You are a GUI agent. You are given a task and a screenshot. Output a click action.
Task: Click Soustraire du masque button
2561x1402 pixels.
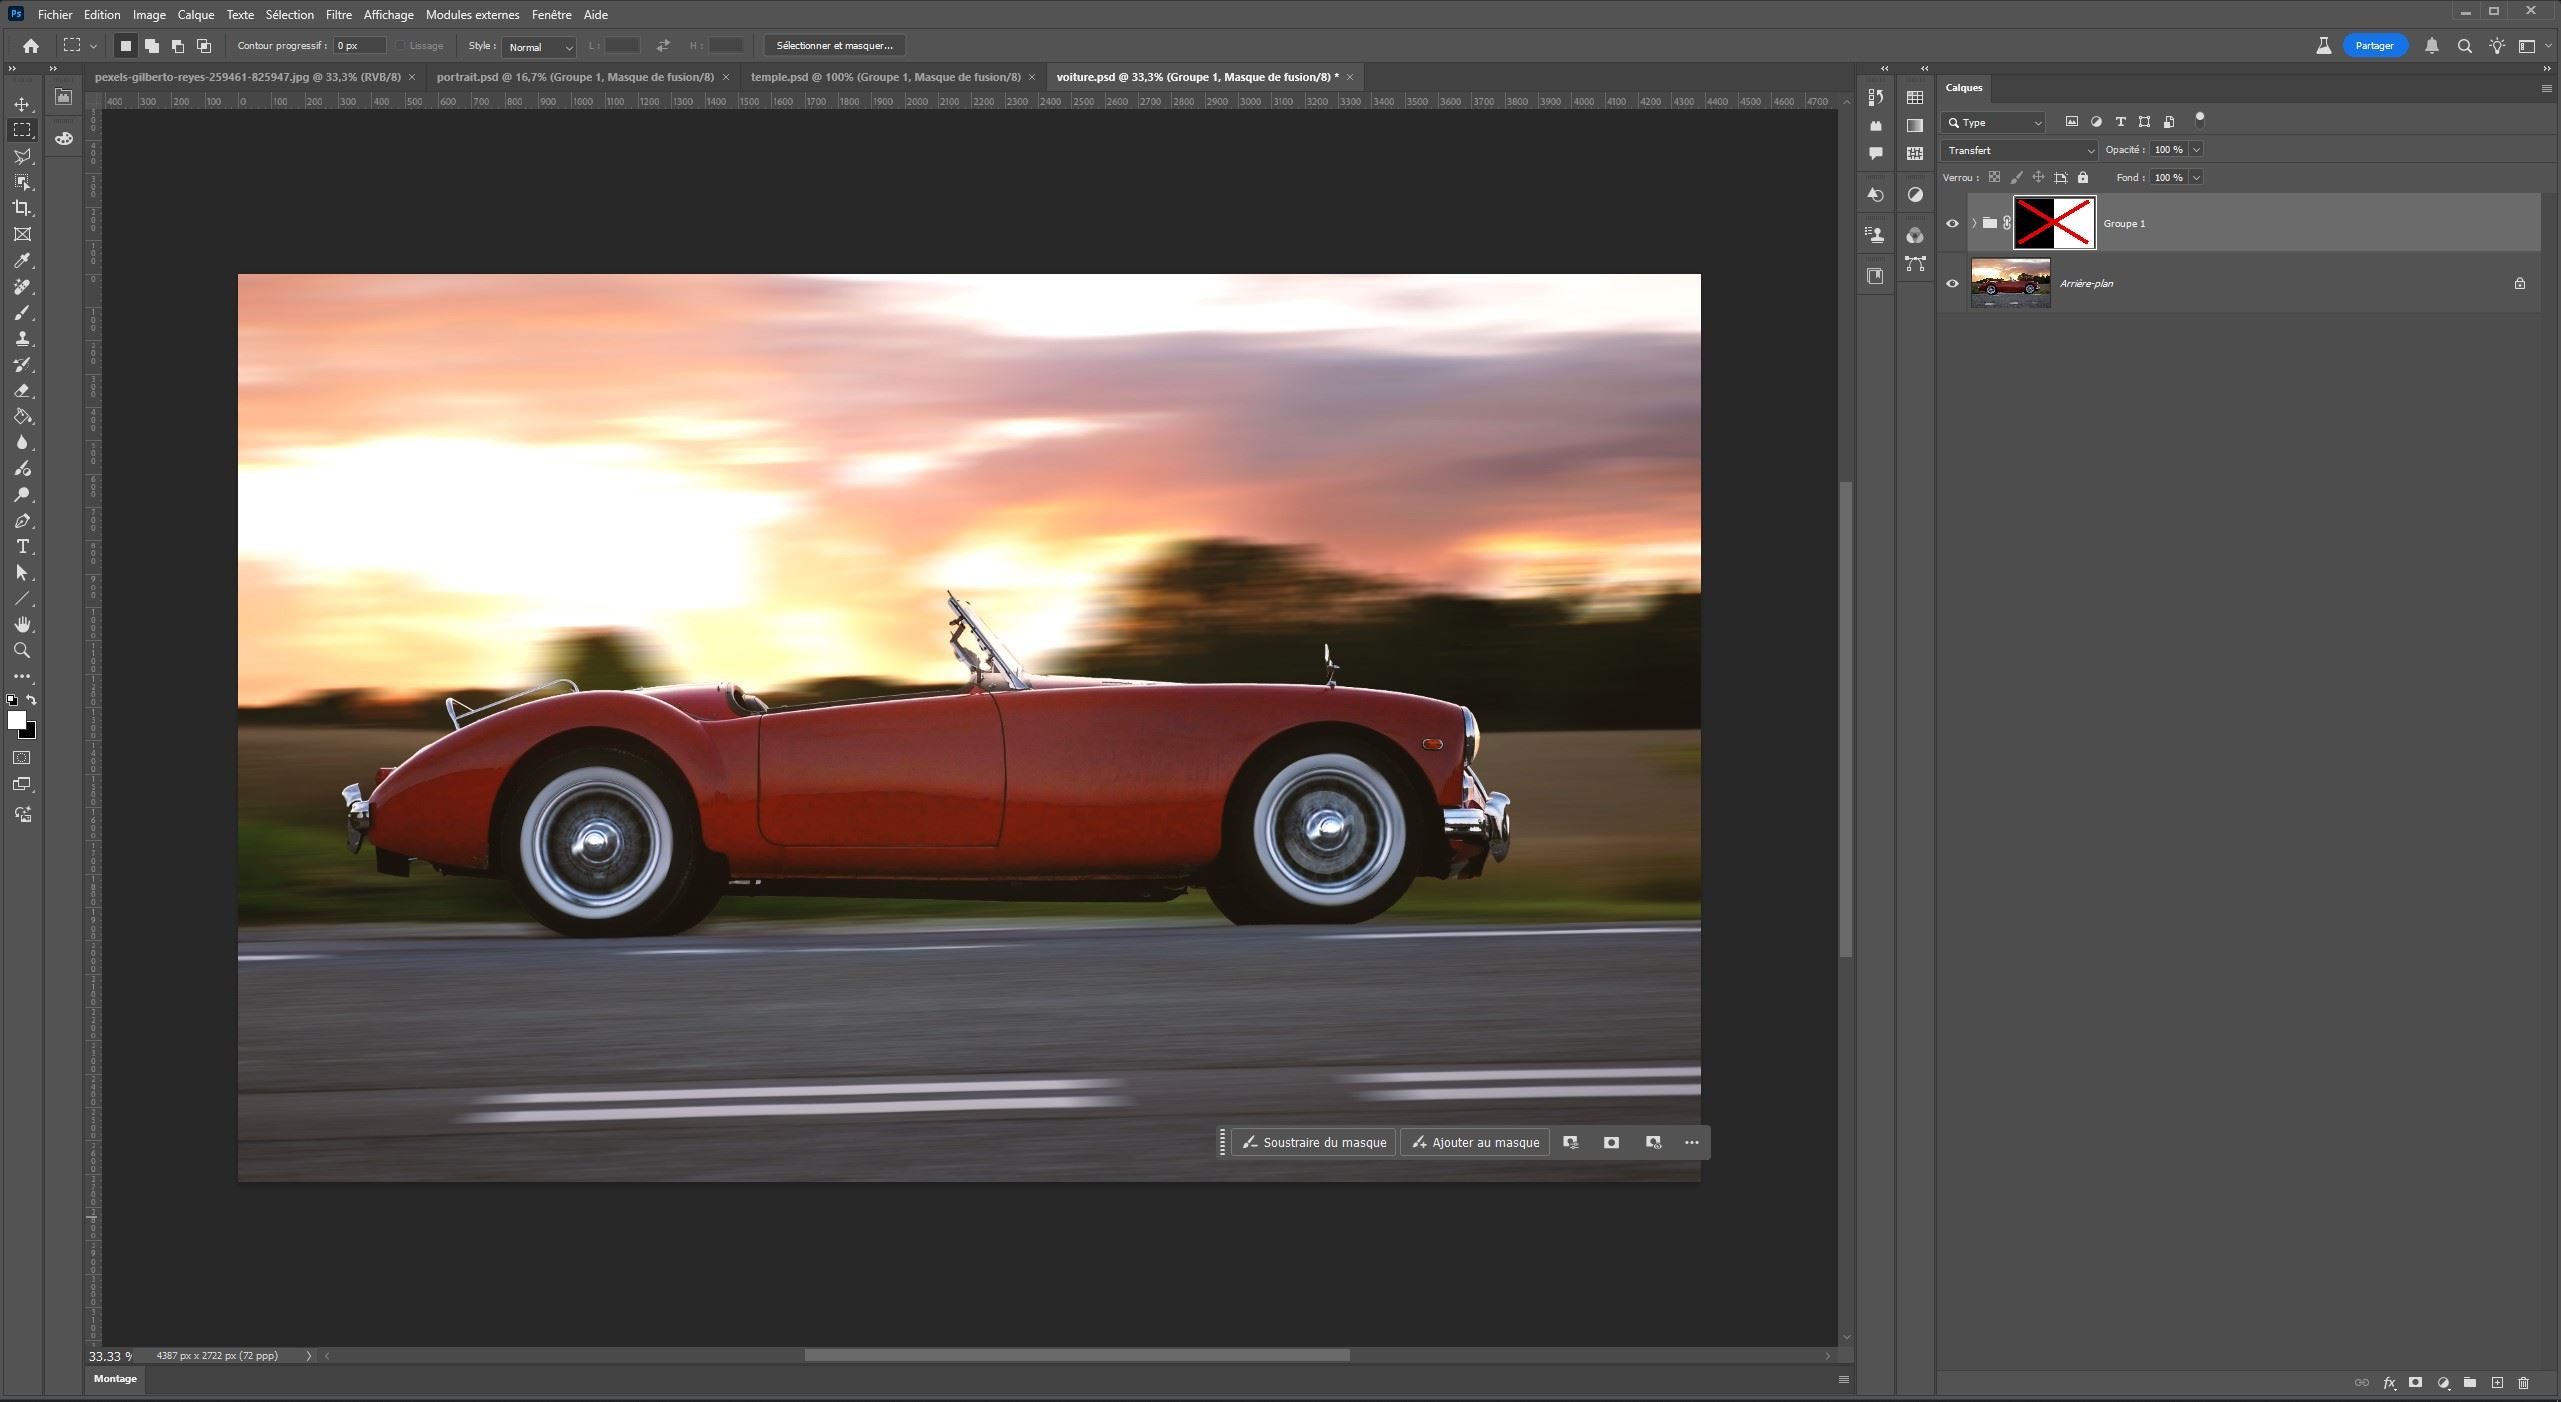1314,1142
